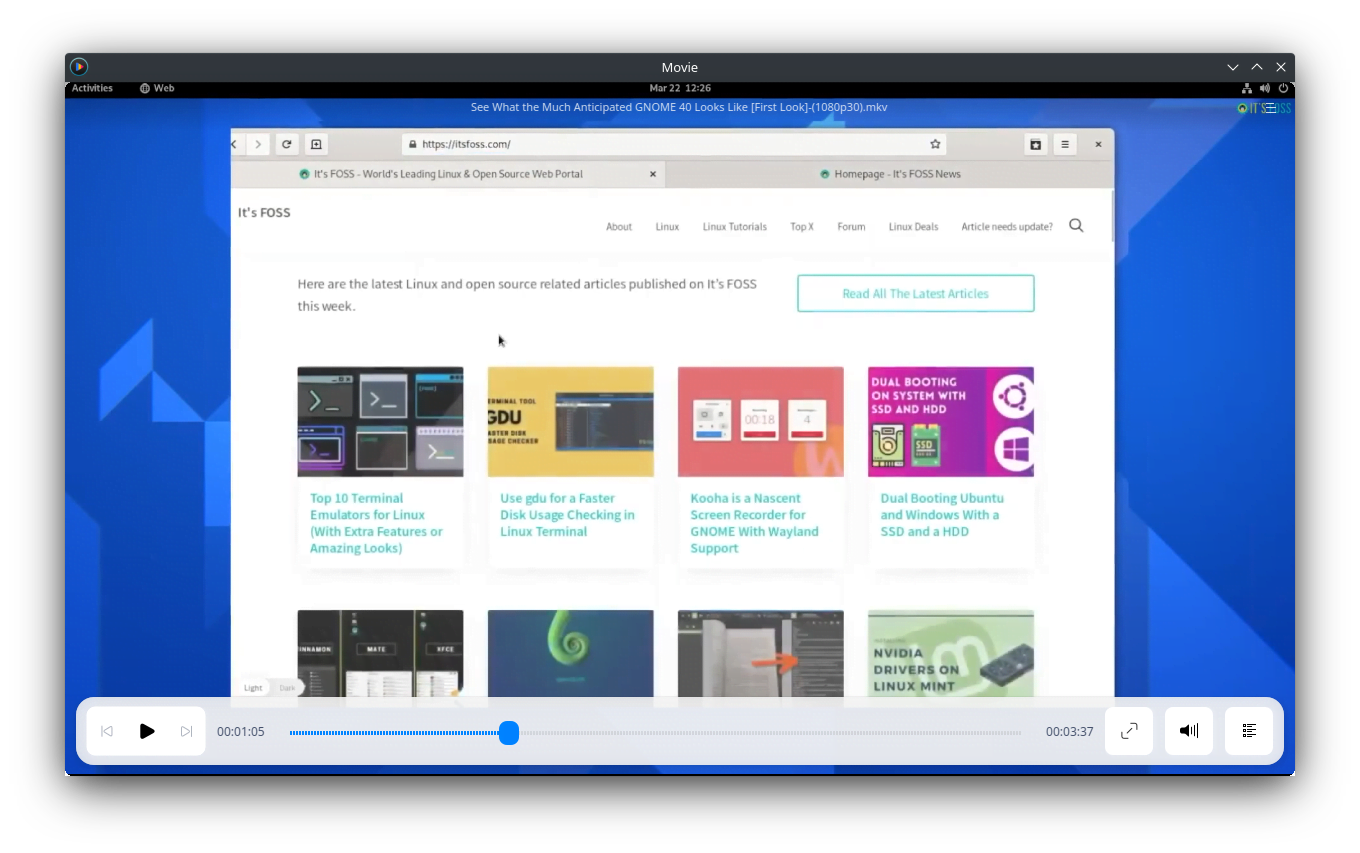The height and width of the screenshot is (853, 1360).
Task: Click the total duration 00:03:37
Action: point(1069,732)
